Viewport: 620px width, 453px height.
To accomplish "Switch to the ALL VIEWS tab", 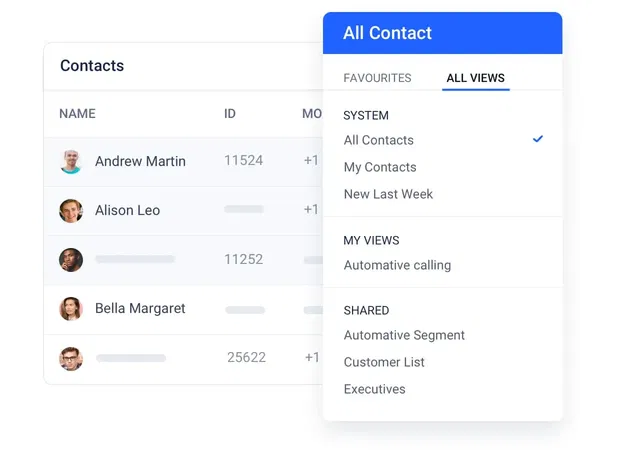I will pyautogui.click(x=475, y=78).
